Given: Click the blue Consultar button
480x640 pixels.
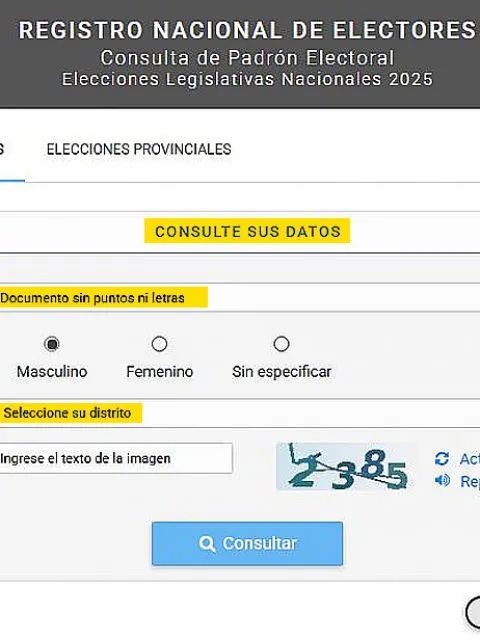Looking at the screenshot, I should [247, 544].
